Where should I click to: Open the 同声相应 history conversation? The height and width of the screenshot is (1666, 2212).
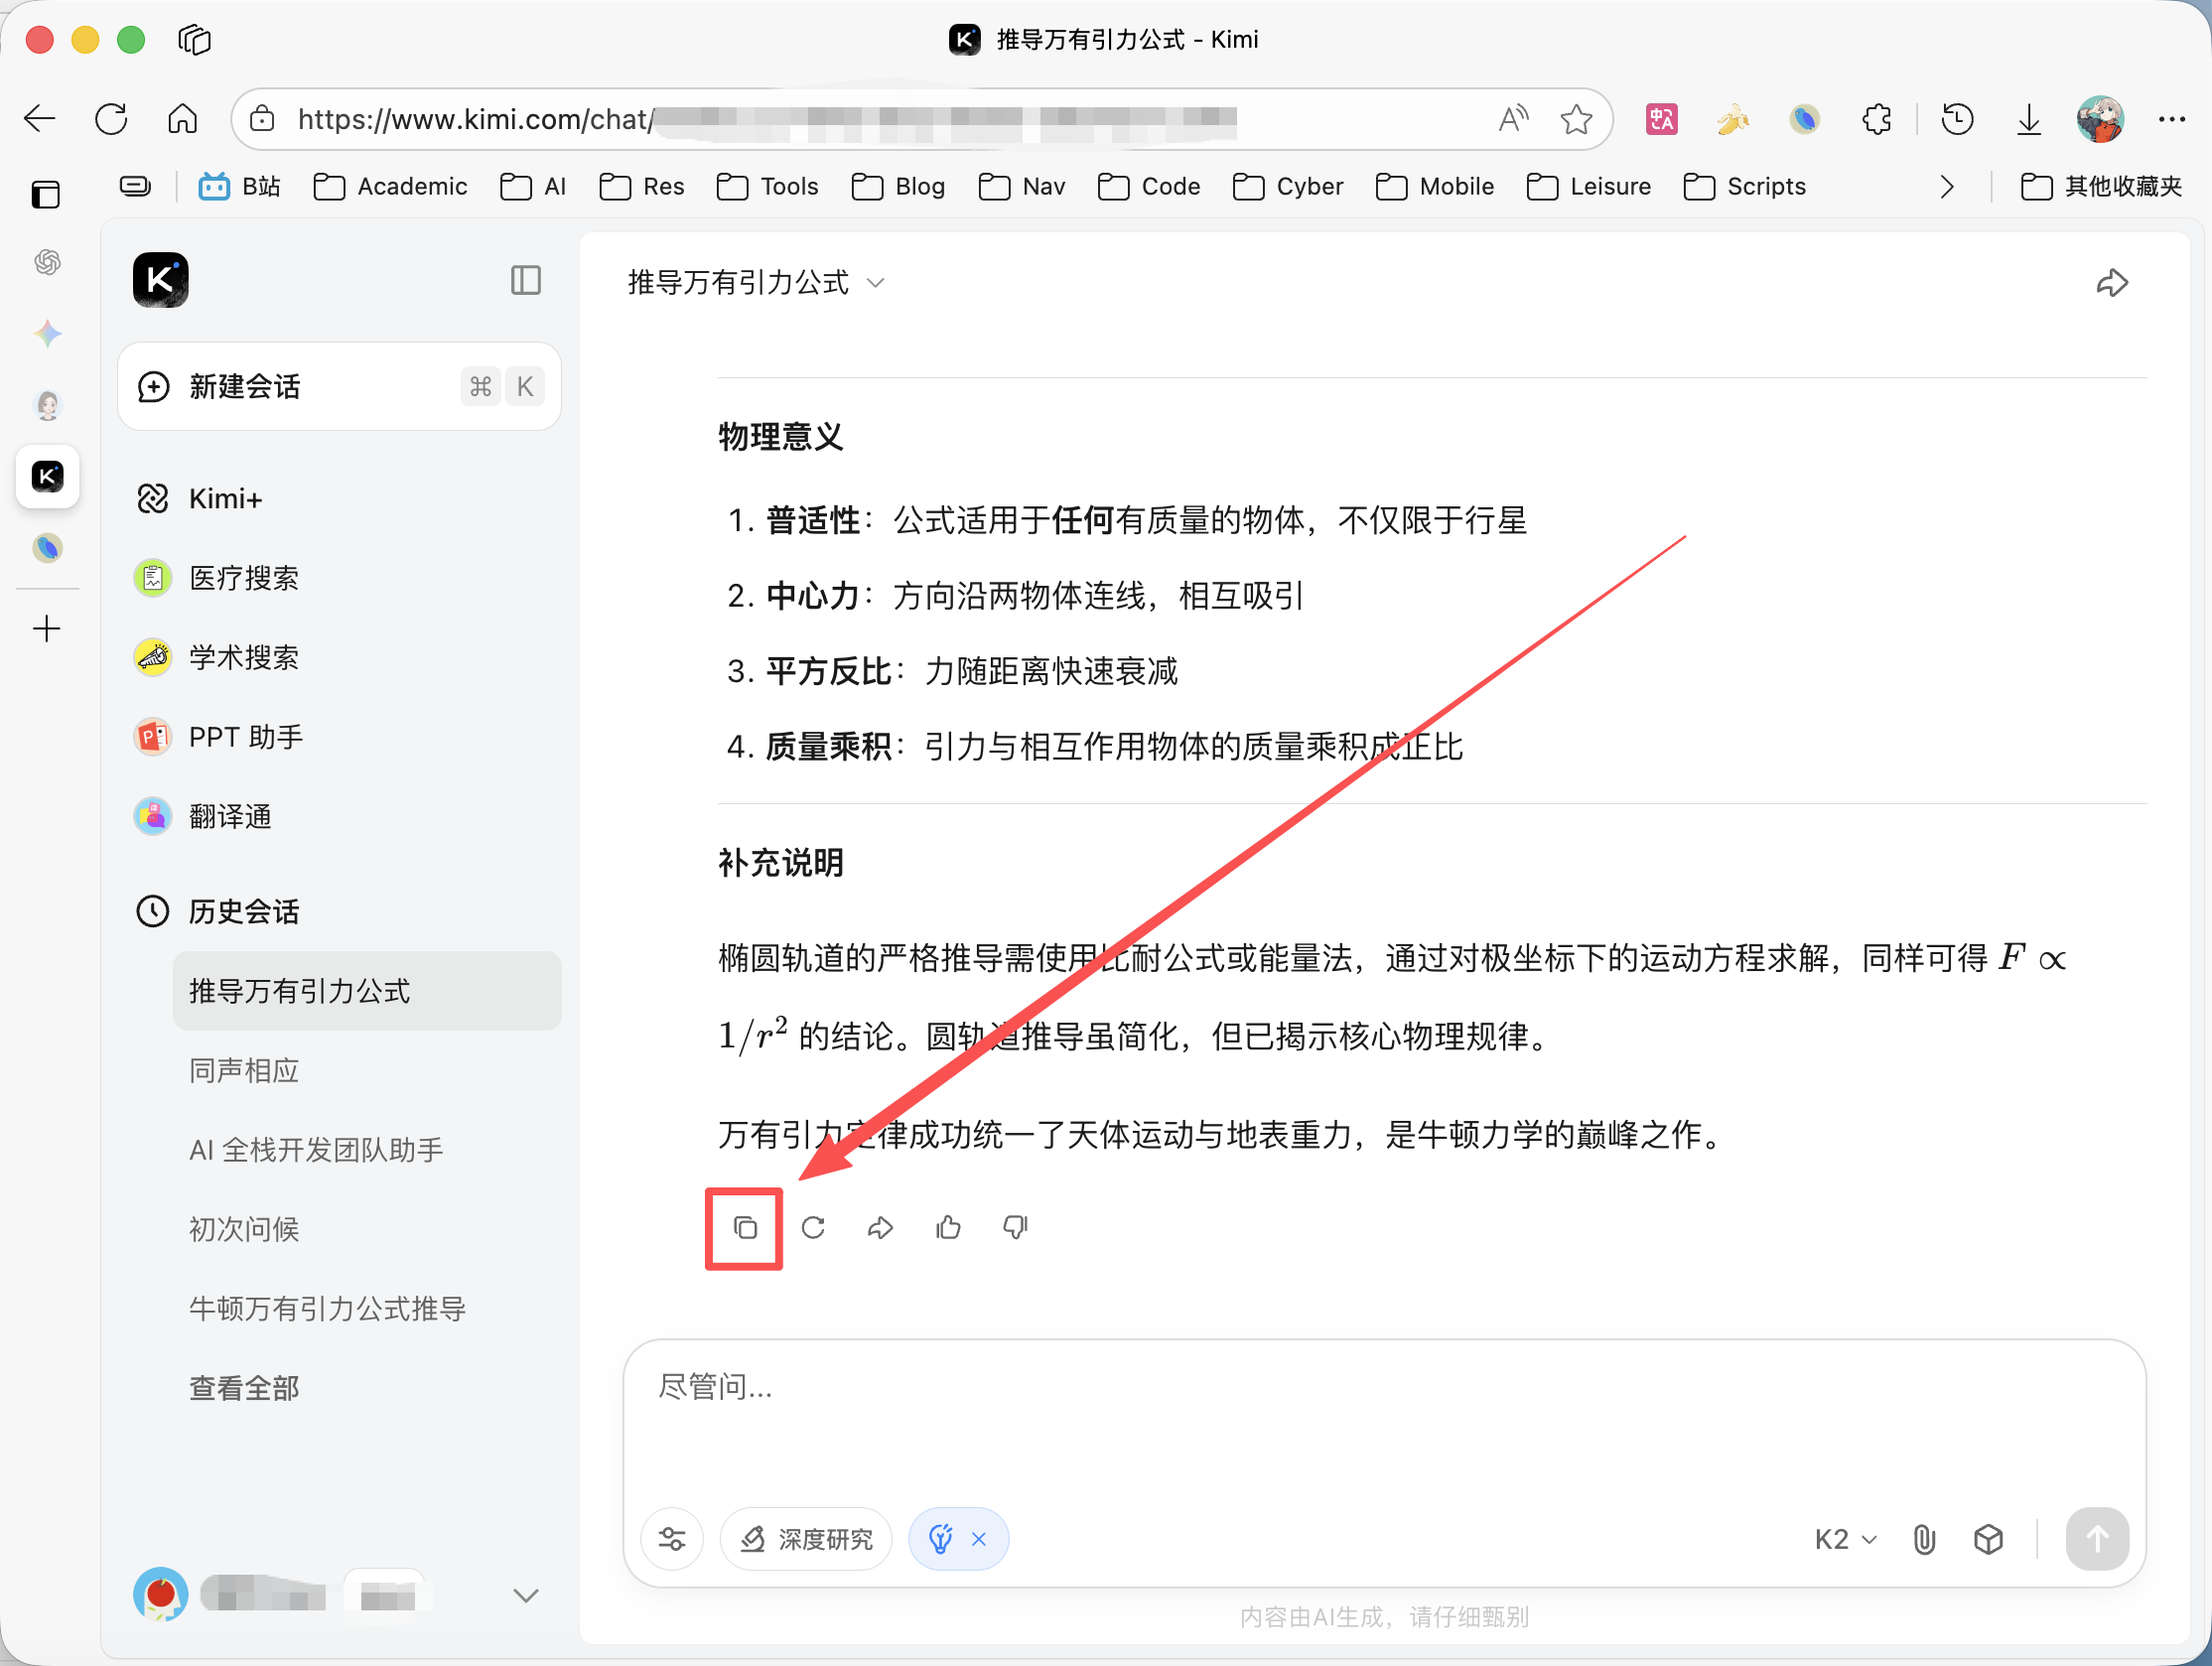244,1070
